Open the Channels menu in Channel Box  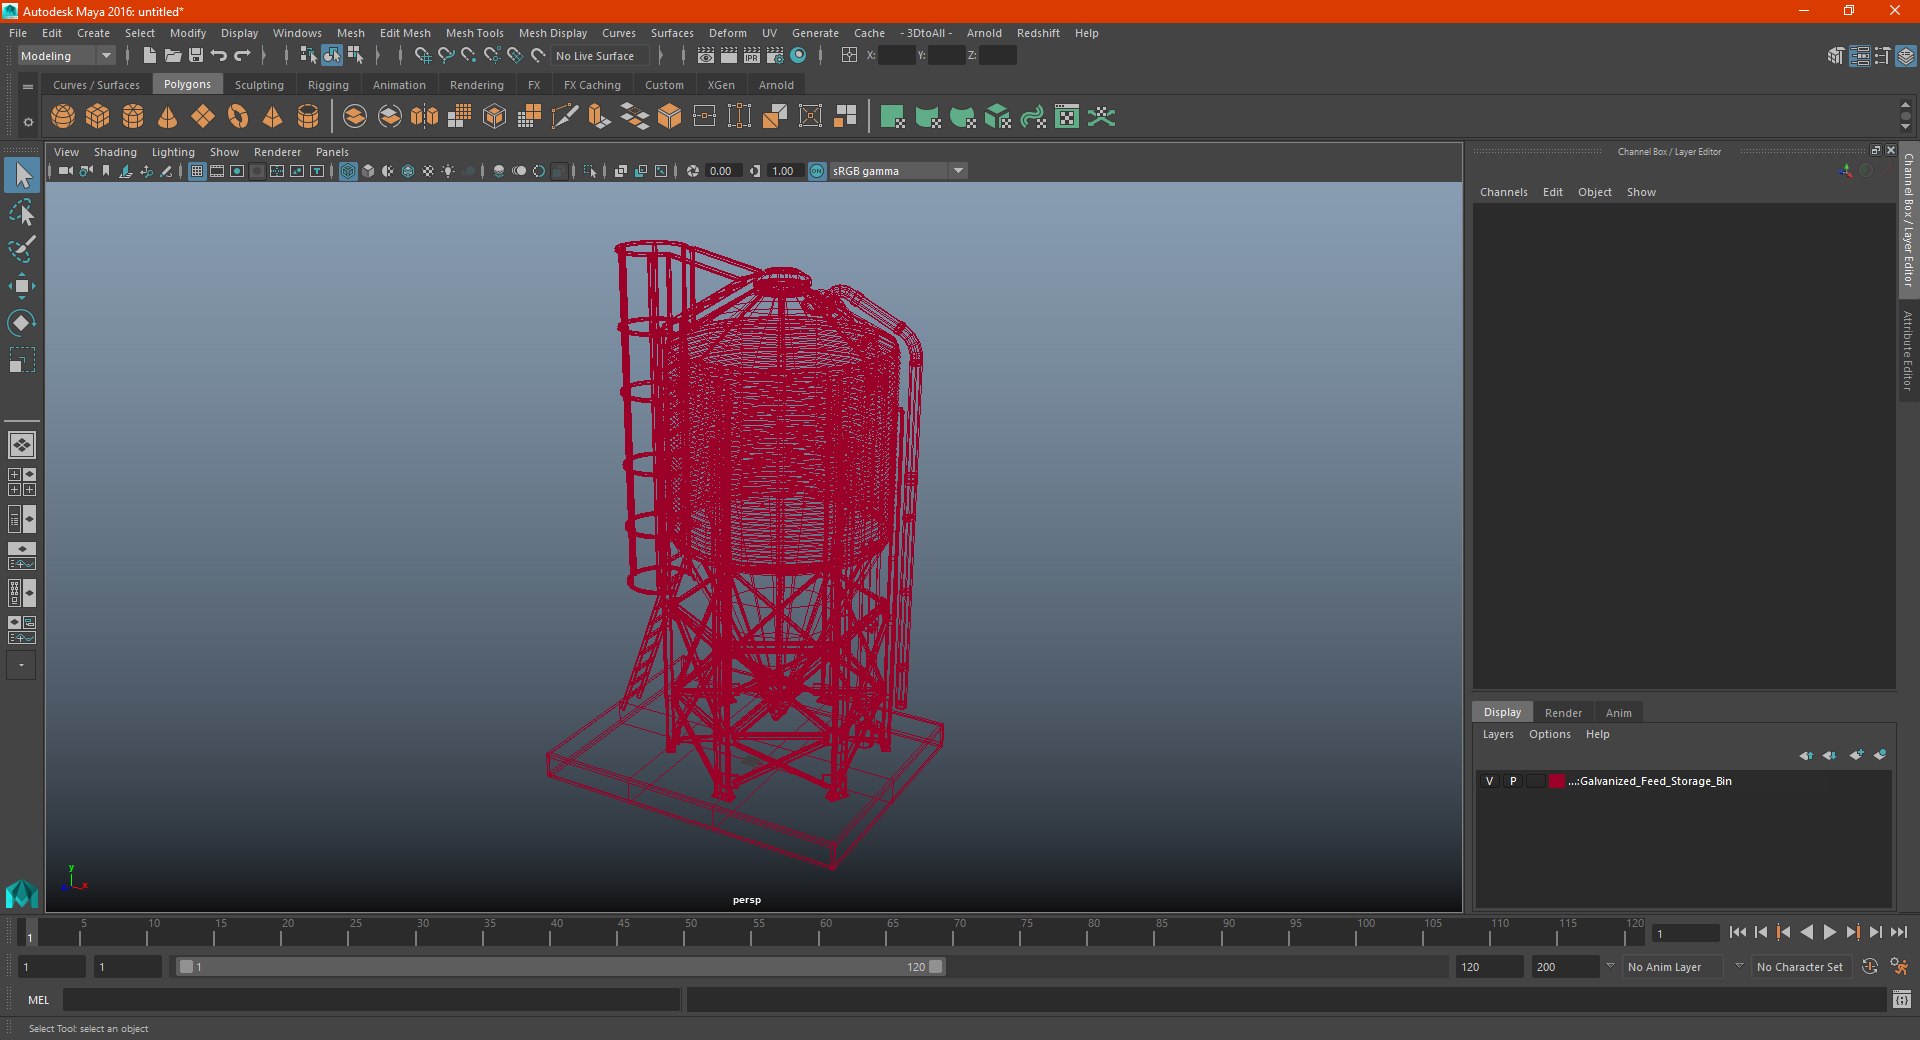click(1503, 192)
